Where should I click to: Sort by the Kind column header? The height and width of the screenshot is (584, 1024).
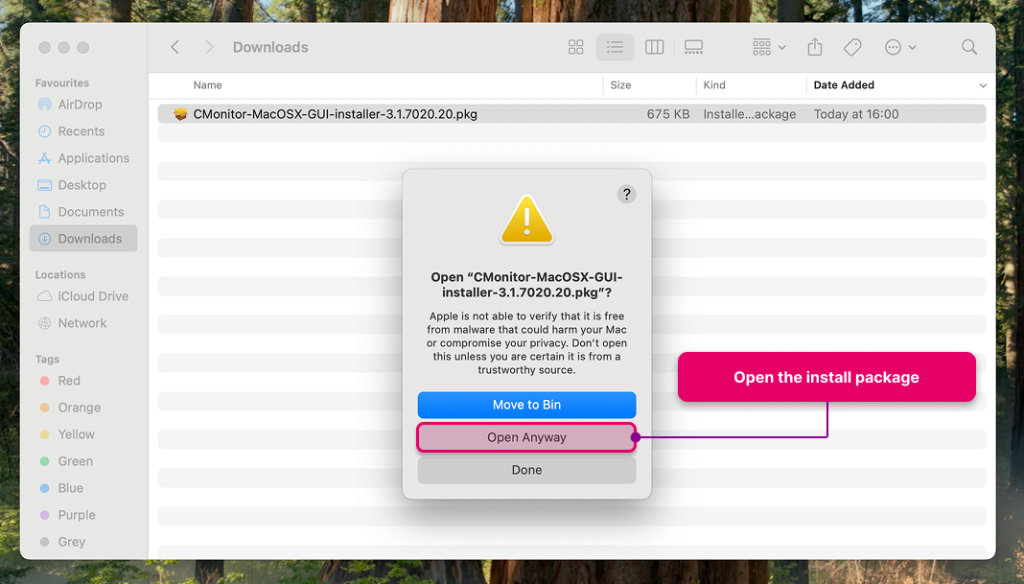714,85
